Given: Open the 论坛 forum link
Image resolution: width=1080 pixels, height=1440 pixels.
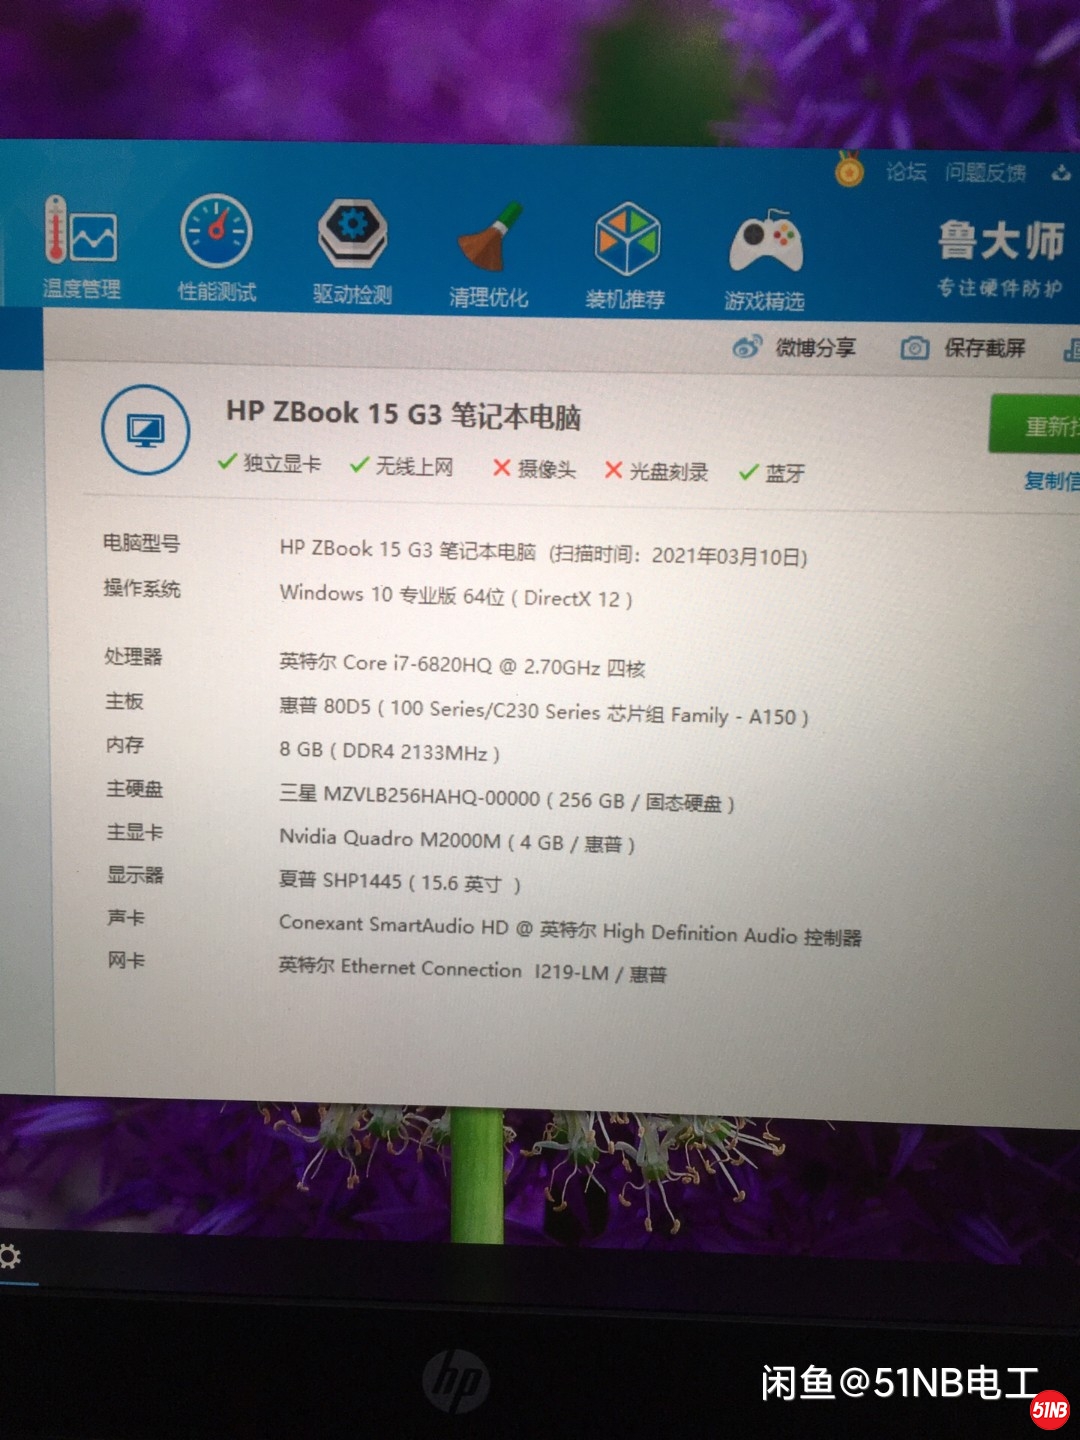Looking at the screenshot, I should (906, 172).
